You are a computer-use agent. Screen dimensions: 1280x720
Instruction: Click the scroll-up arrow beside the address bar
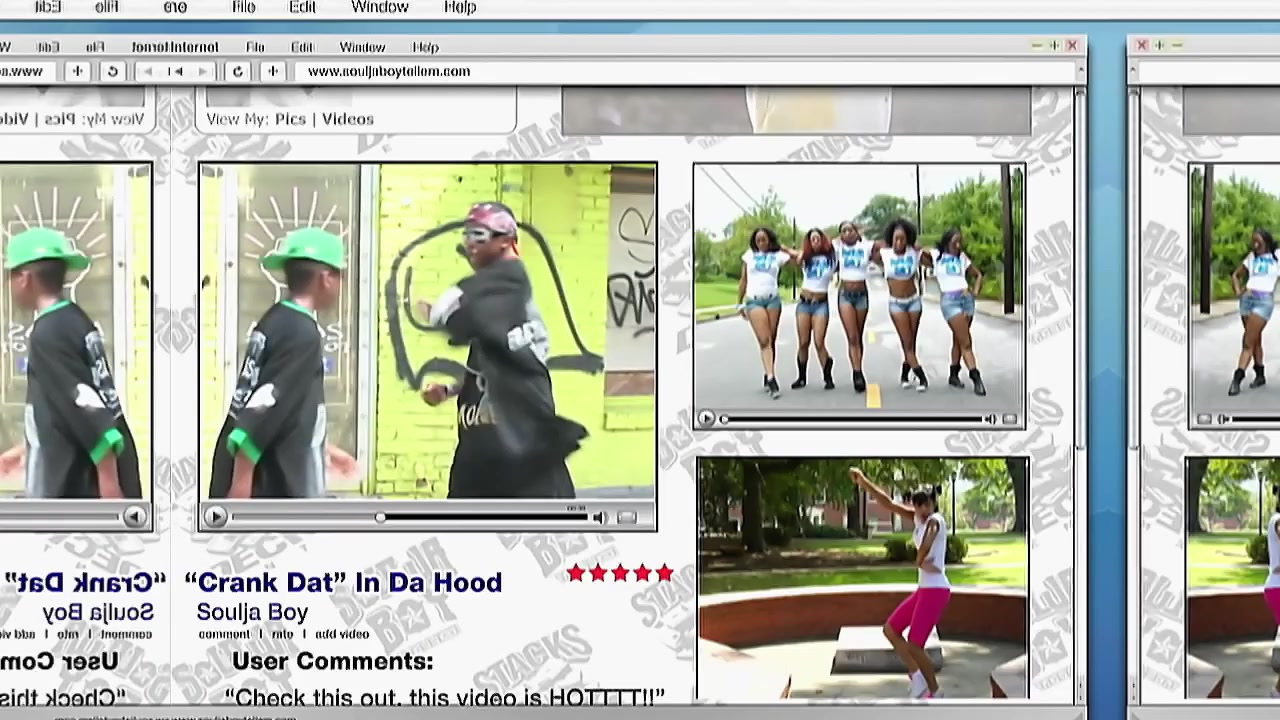1079,71
